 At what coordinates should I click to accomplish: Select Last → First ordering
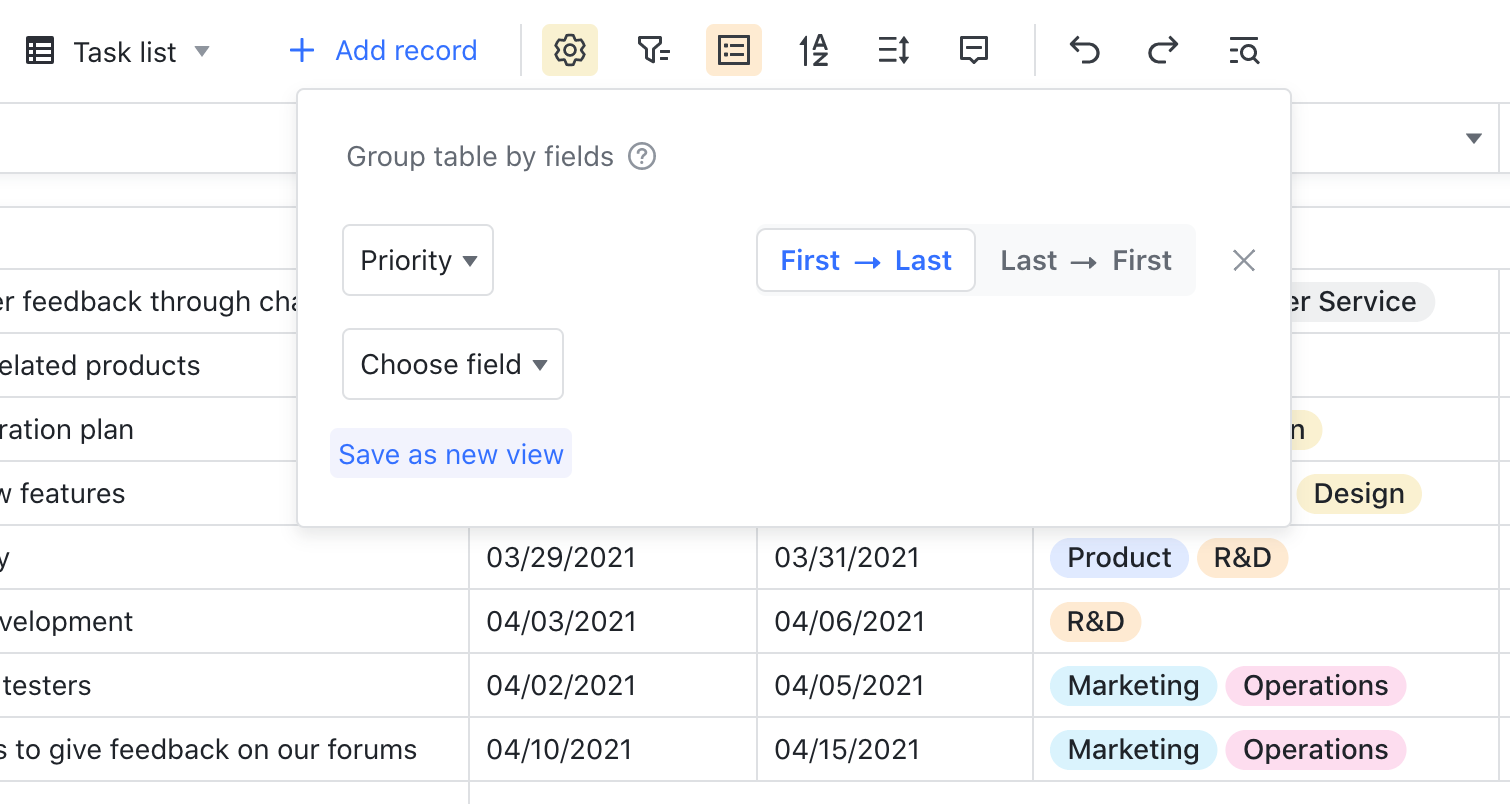click(x=1086, y=261)
